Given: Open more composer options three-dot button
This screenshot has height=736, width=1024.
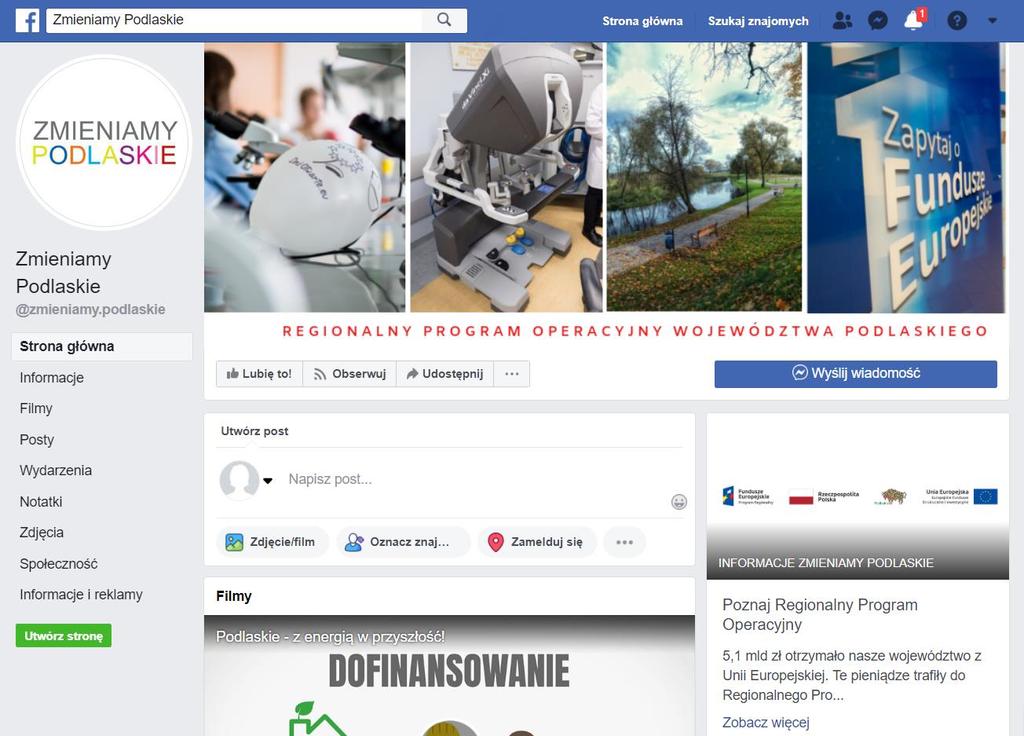Looking at the screenshot, I should [x=624, y=542].
